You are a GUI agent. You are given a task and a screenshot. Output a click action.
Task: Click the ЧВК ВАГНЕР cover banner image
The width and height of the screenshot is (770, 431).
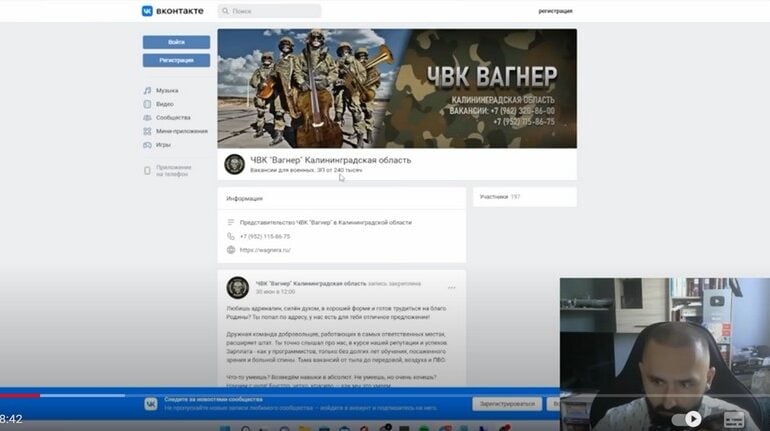pyautogui.click(x=397, y=88)
